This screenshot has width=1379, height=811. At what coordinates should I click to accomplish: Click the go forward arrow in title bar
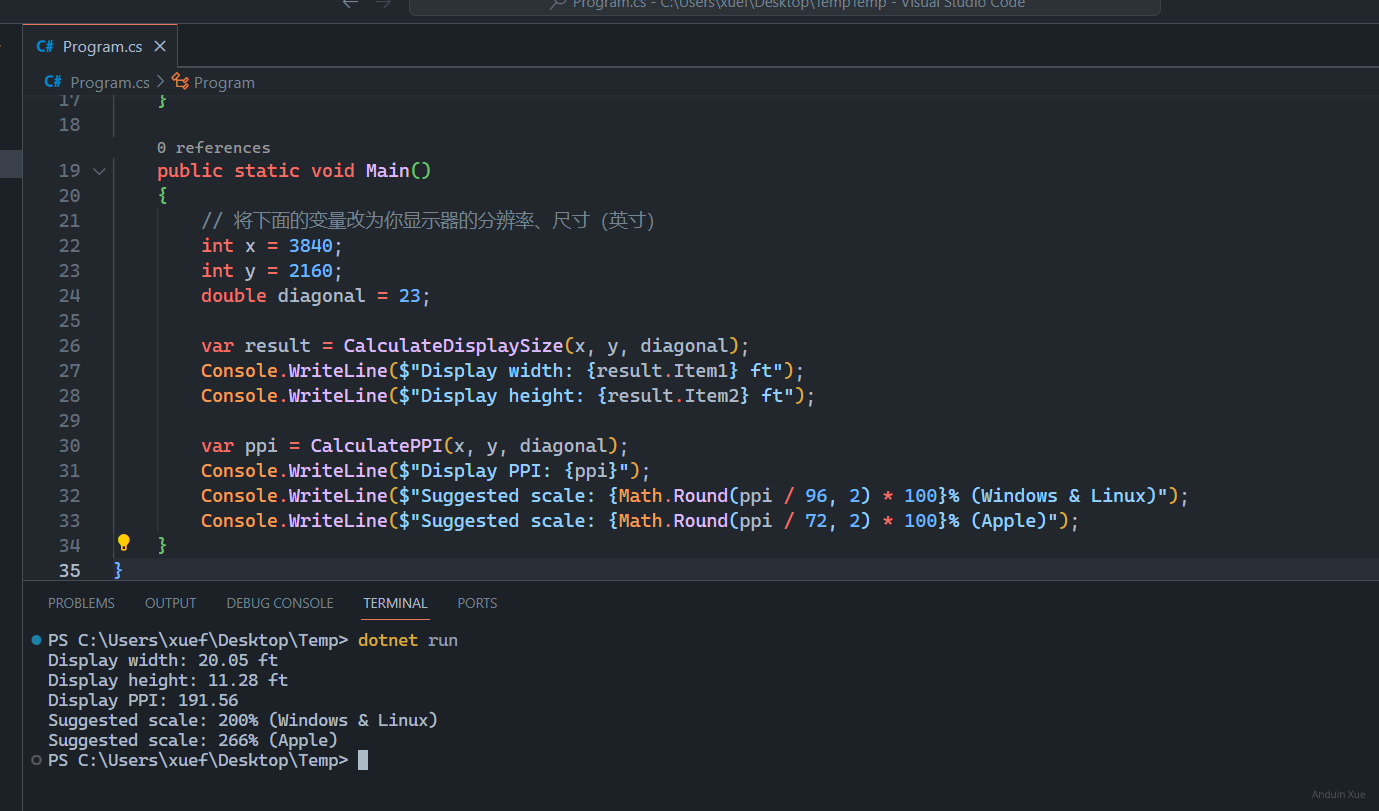(x=383, y=4)
